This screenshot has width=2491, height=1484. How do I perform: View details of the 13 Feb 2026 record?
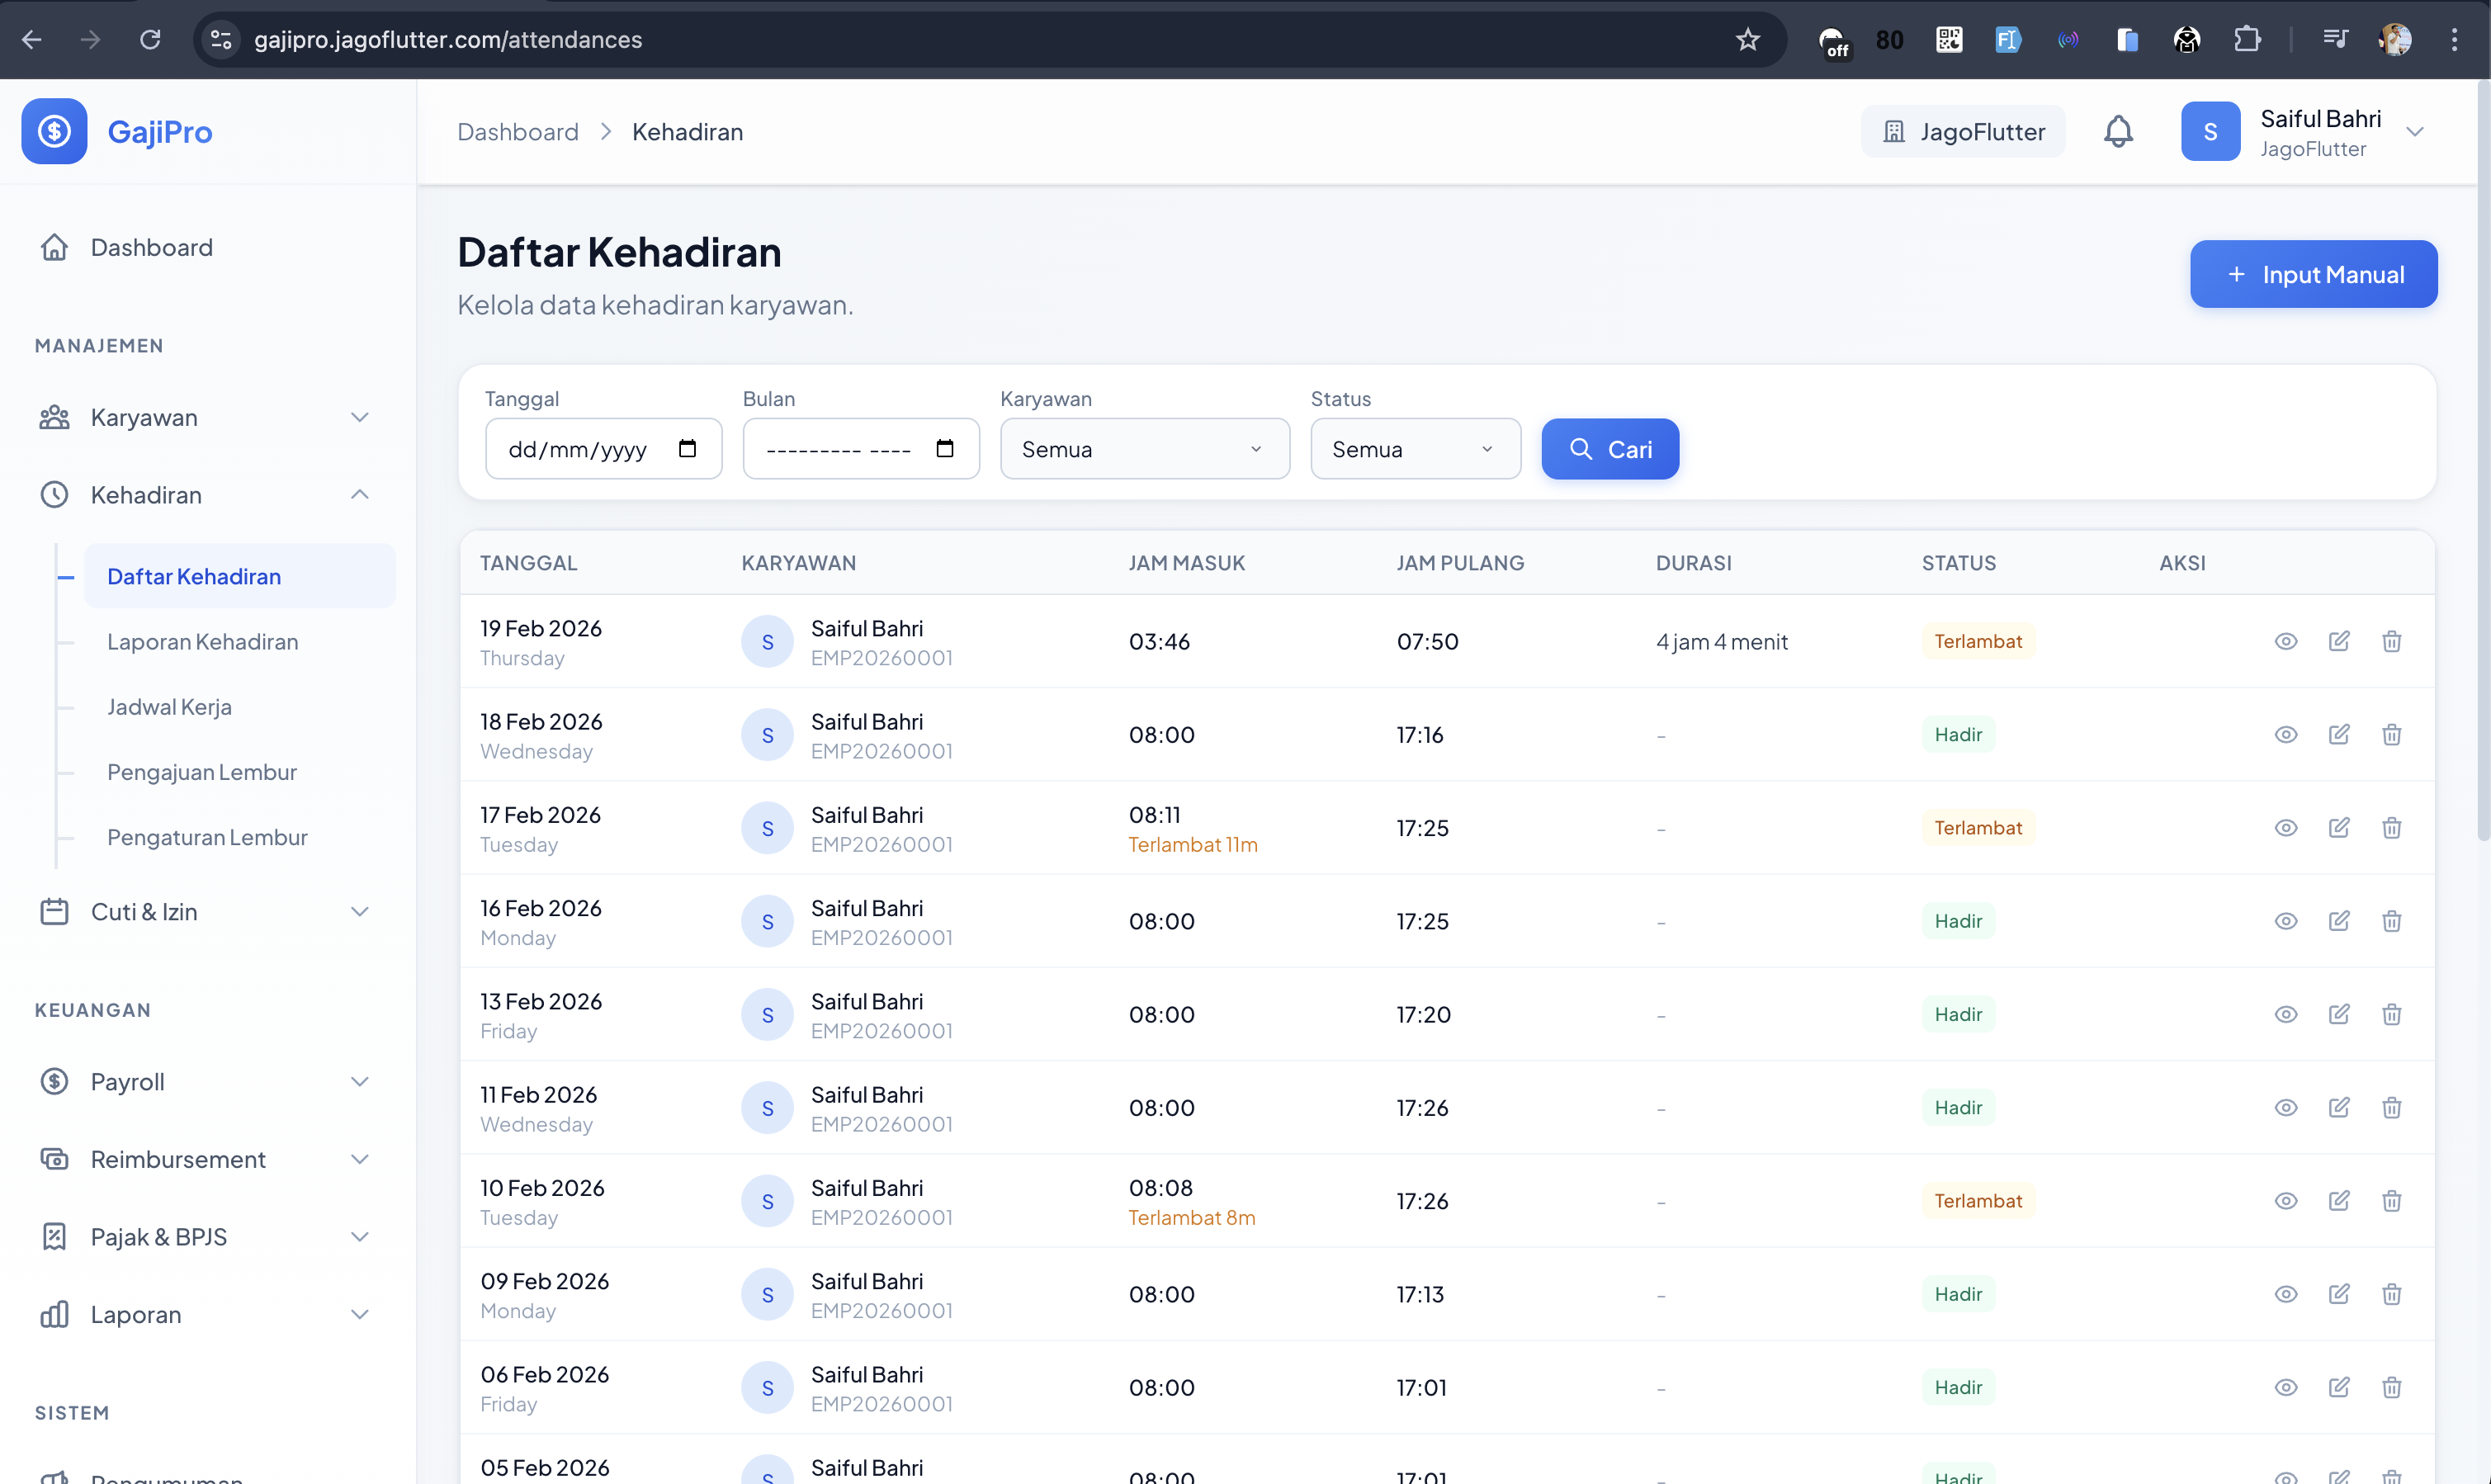[x=2286, y=1014]
